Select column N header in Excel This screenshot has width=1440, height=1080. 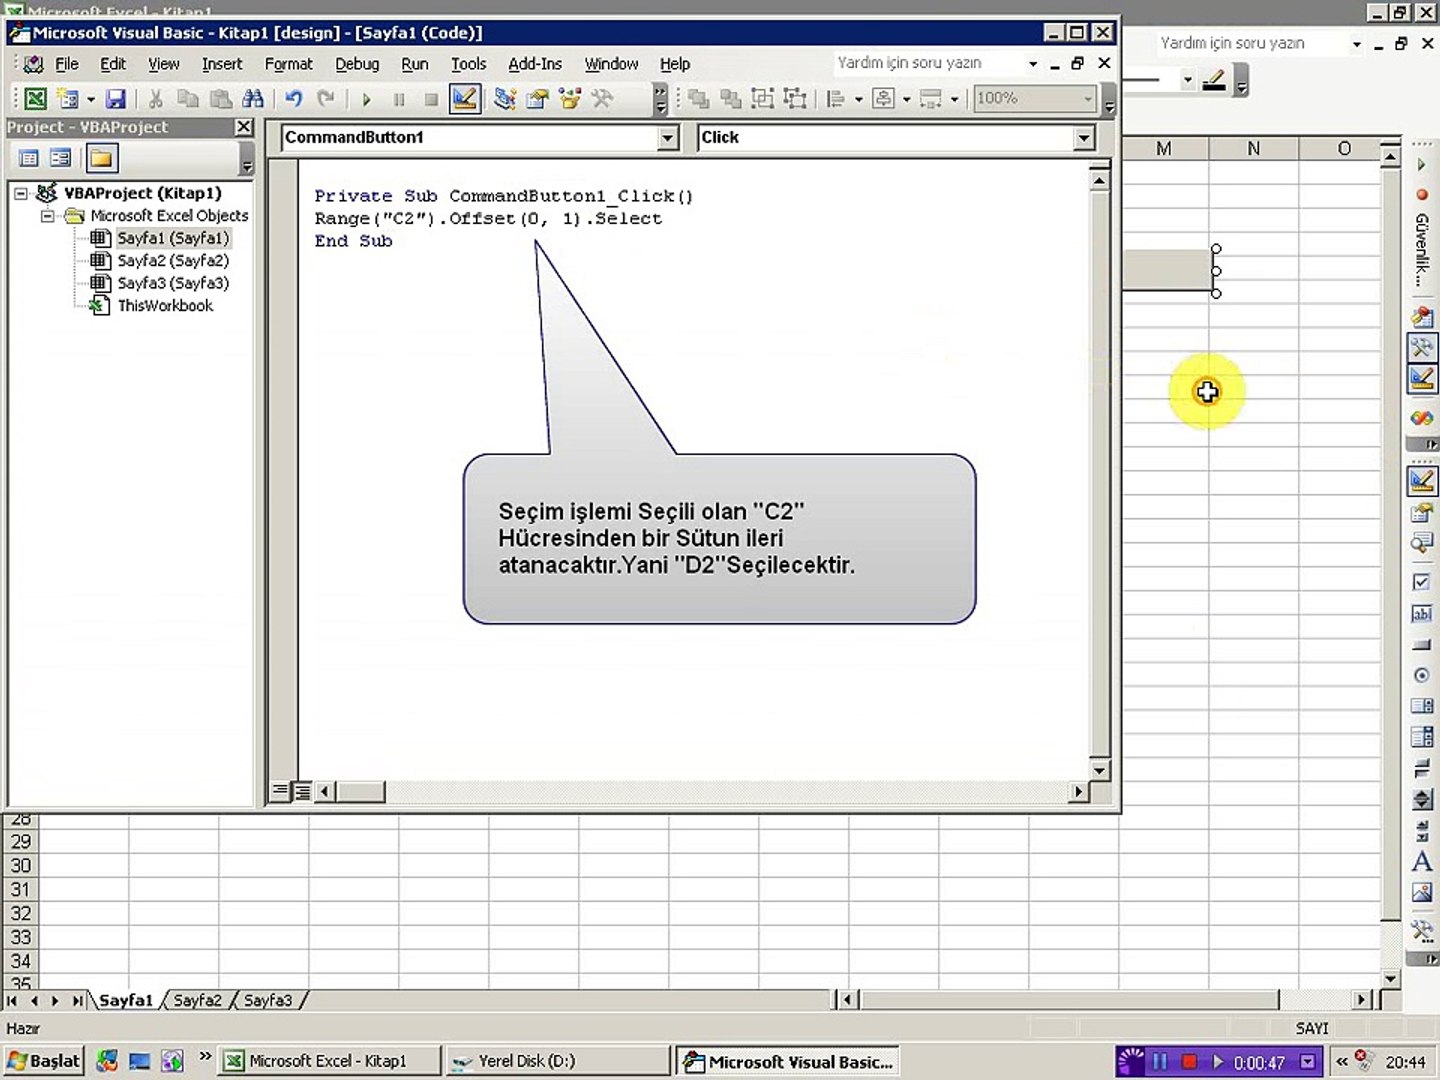click(1254, 149)
